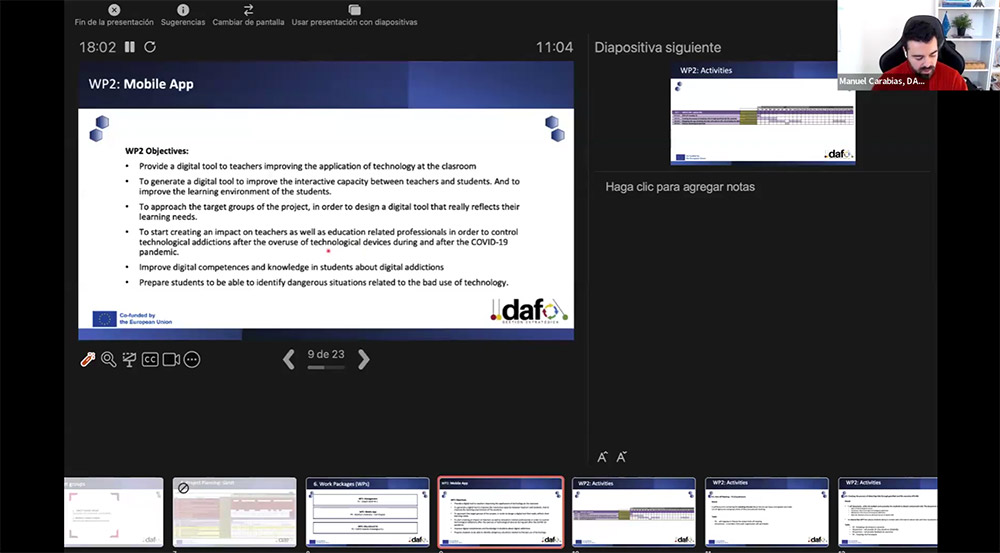
Task: Click Cambiar de pantalla swap icon
Action: tap(248, 10)
